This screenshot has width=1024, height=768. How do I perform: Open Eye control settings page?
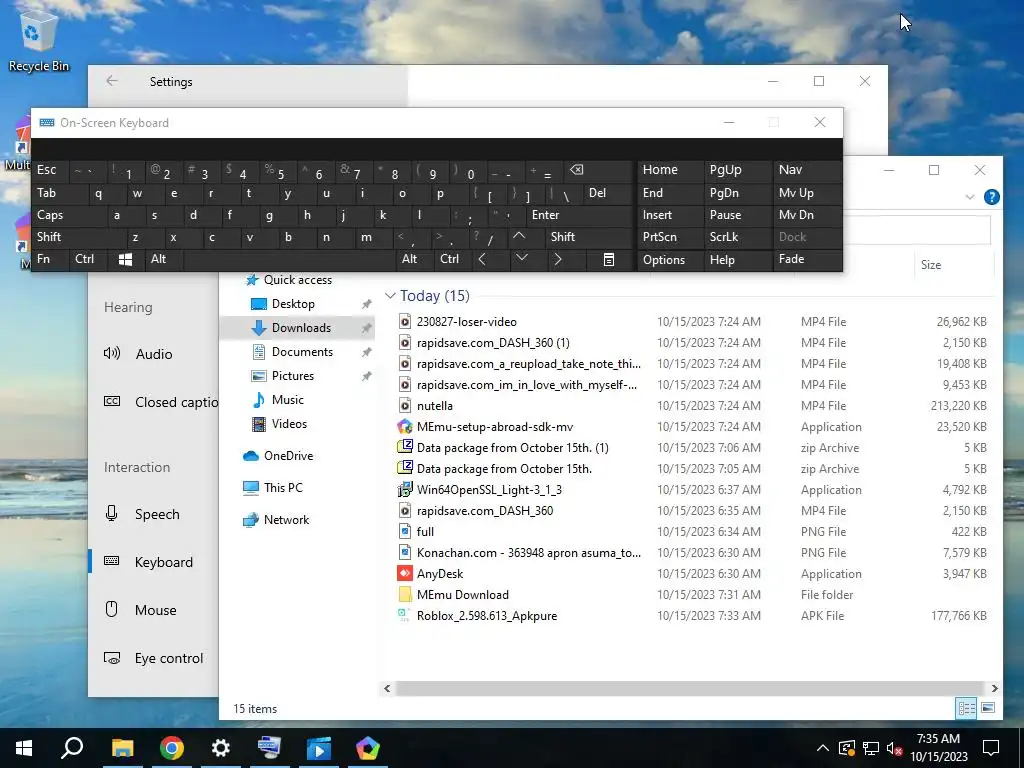coord(153,658)
